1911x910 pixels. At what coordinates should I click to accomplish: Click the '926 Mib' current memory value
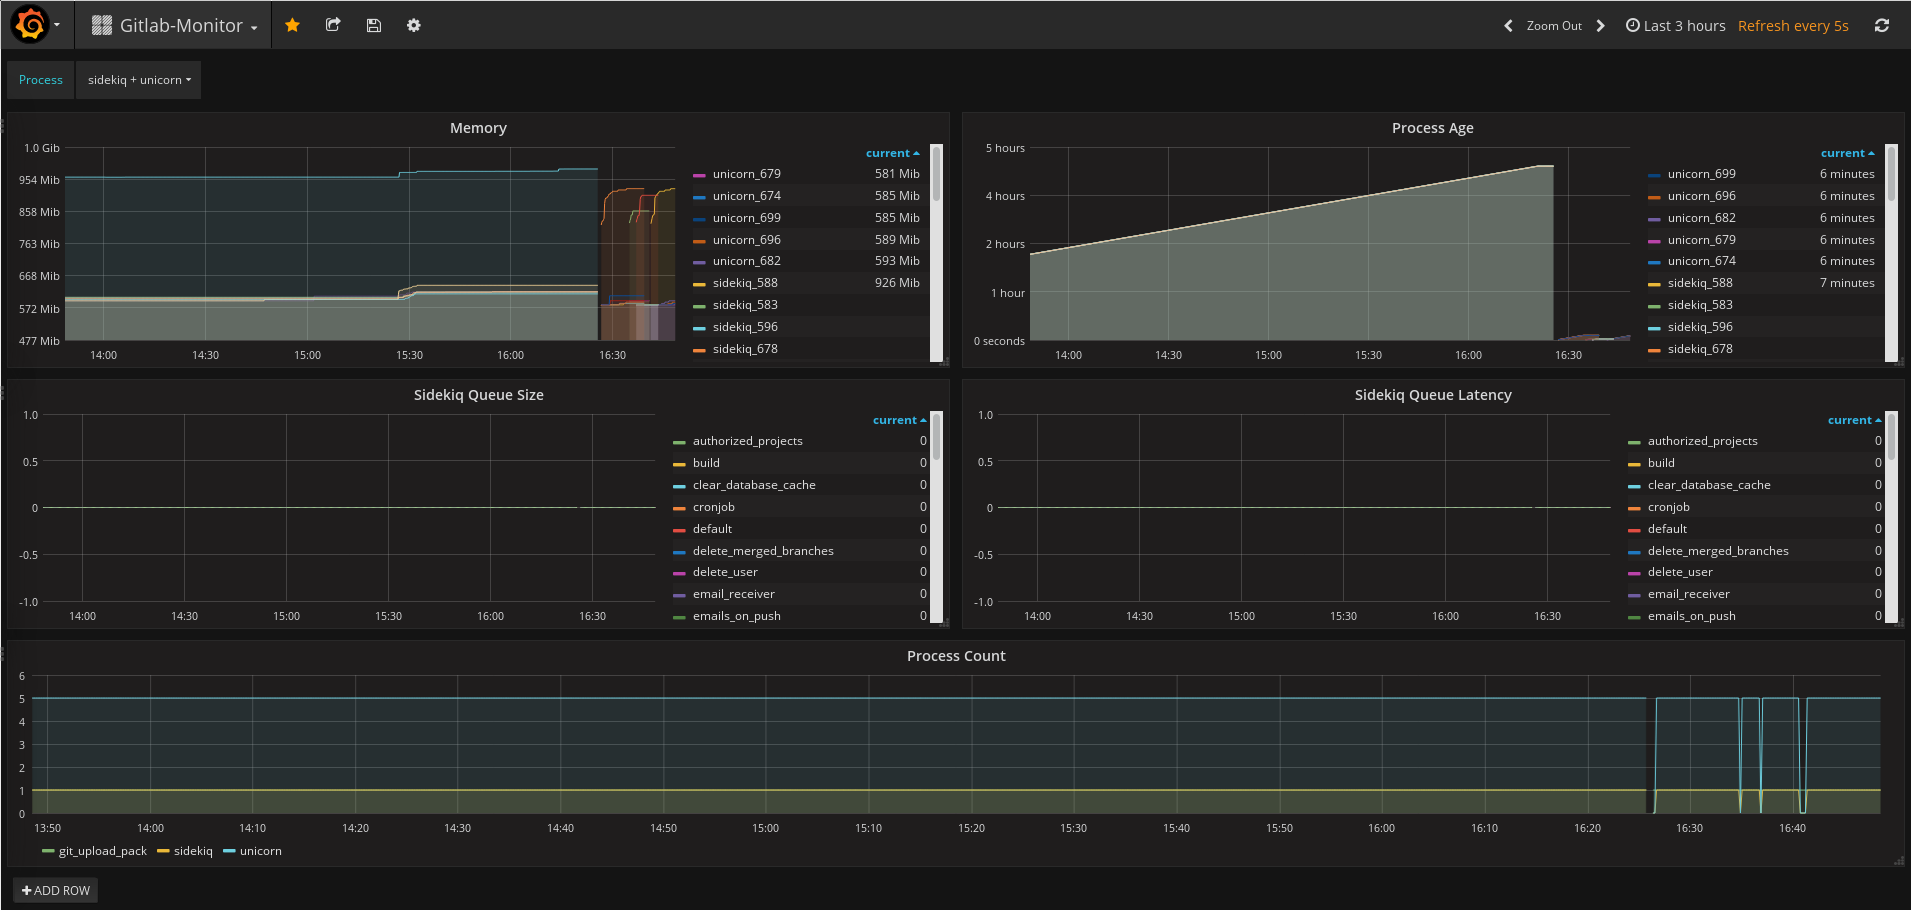coord(897,283)
